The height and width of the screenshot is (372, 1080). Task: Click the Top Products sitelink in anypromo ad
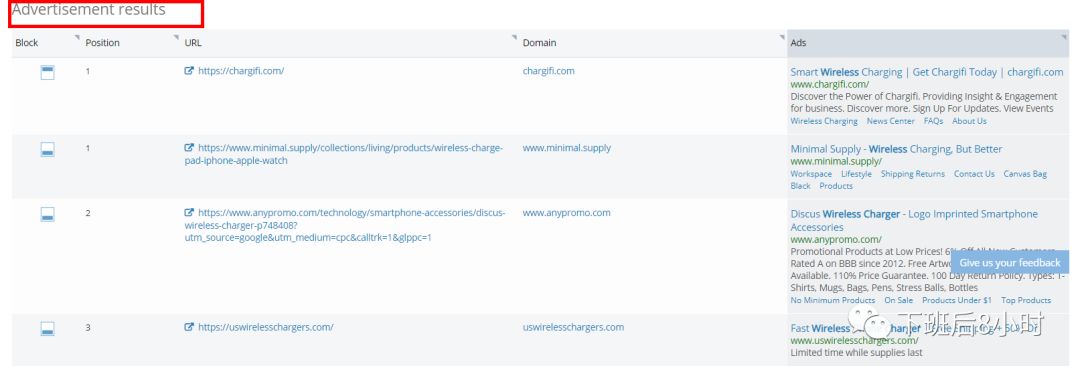coord(1026,300)
